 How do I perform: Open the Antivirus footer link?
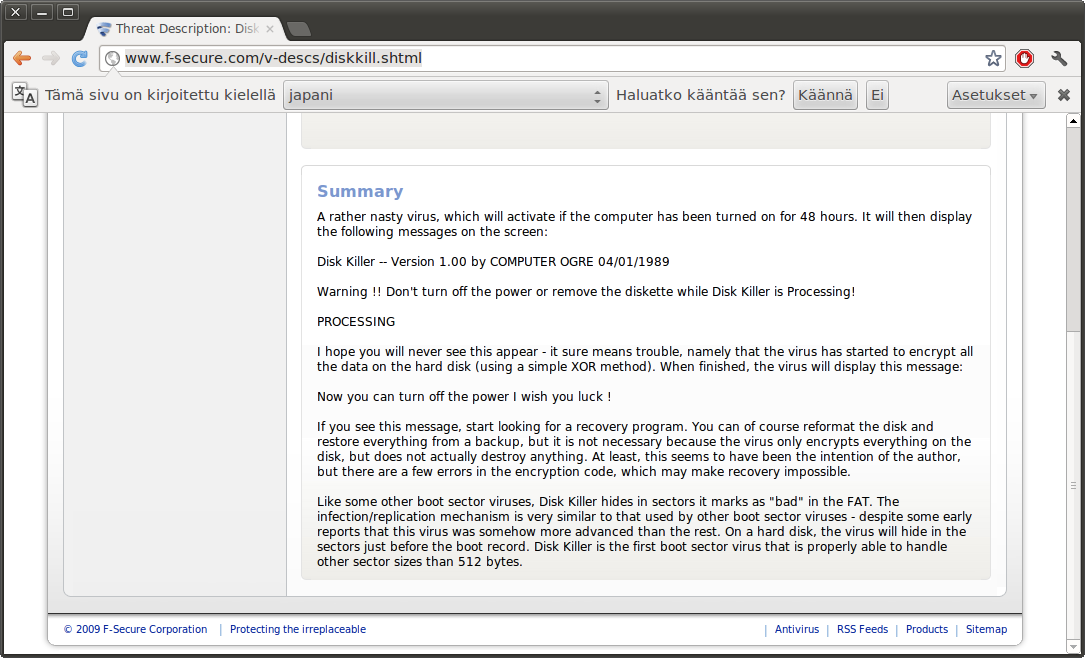797,630
